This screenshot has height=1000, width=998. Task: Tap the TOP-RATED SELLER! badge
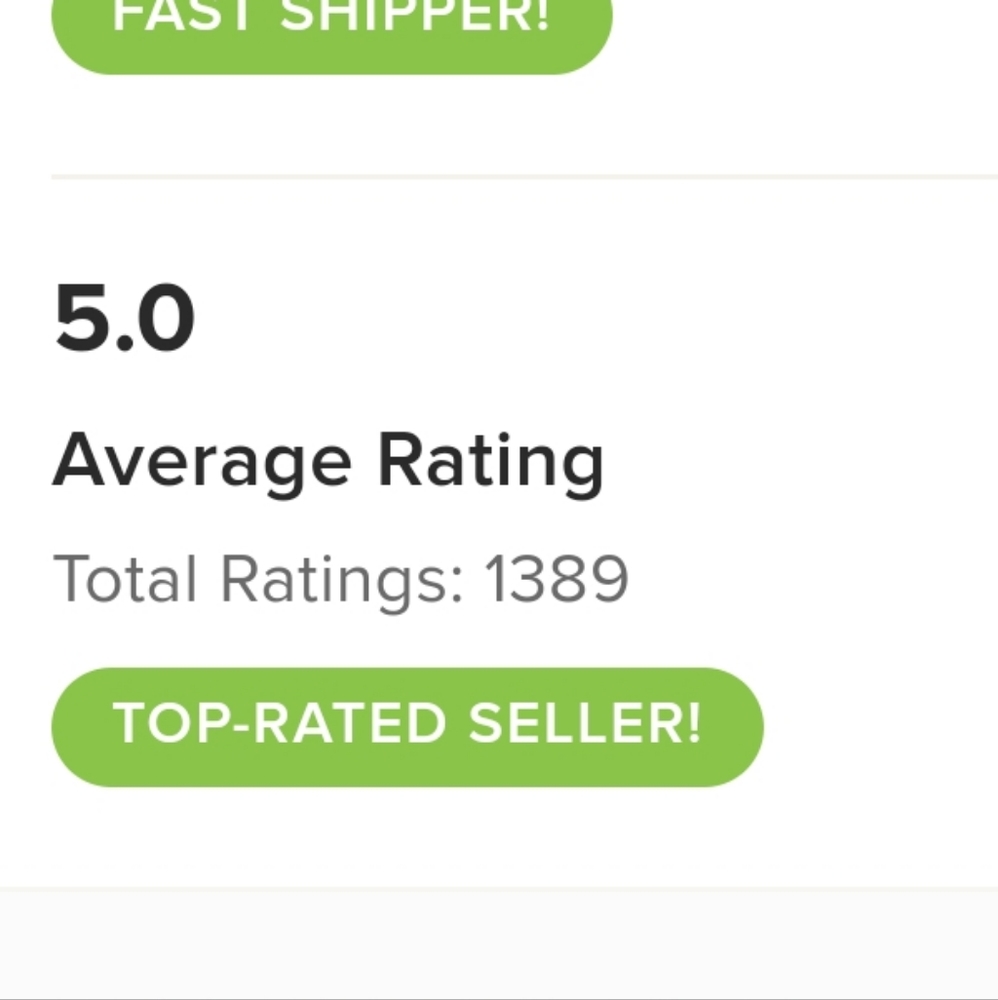407,726
